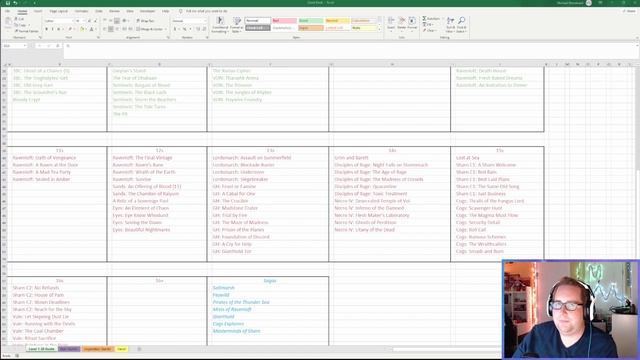Apply the Normal cell style
The image size is (640, 360).
[258, 20]
